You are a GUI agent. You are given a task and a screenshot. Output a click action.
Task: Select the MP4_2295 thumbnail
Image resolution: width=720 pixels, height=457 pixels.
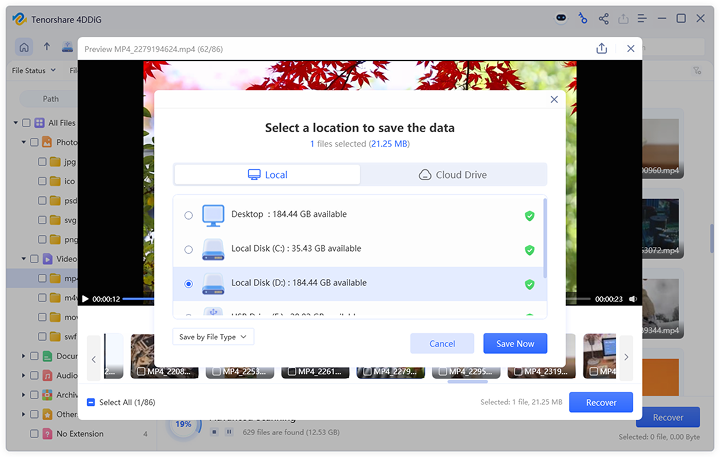pos(466,371)
